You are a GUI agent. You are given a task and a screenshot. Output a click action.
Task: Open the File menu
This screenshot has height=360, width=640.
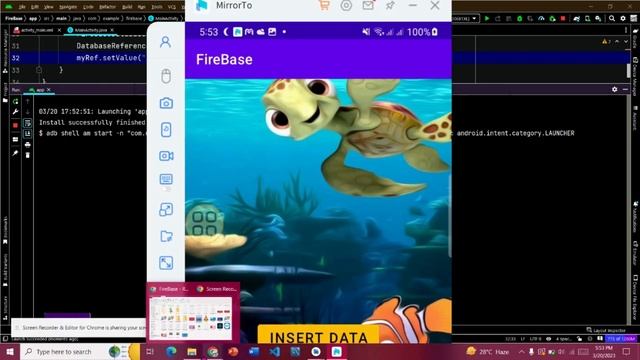click(22, 7)
